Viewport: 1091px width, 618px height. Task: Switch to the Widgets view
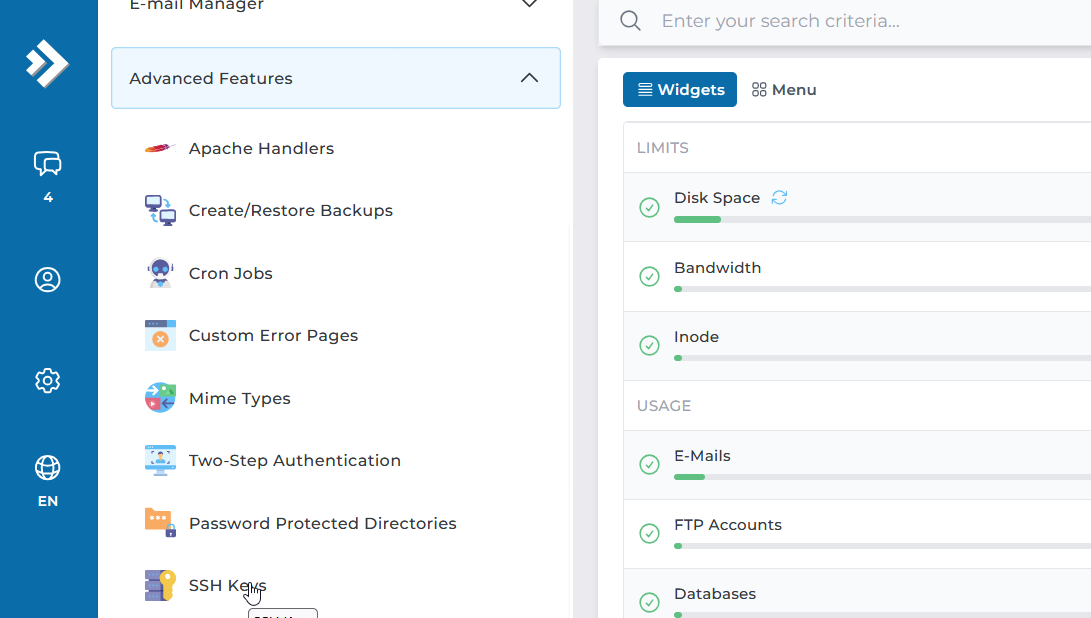680,90
